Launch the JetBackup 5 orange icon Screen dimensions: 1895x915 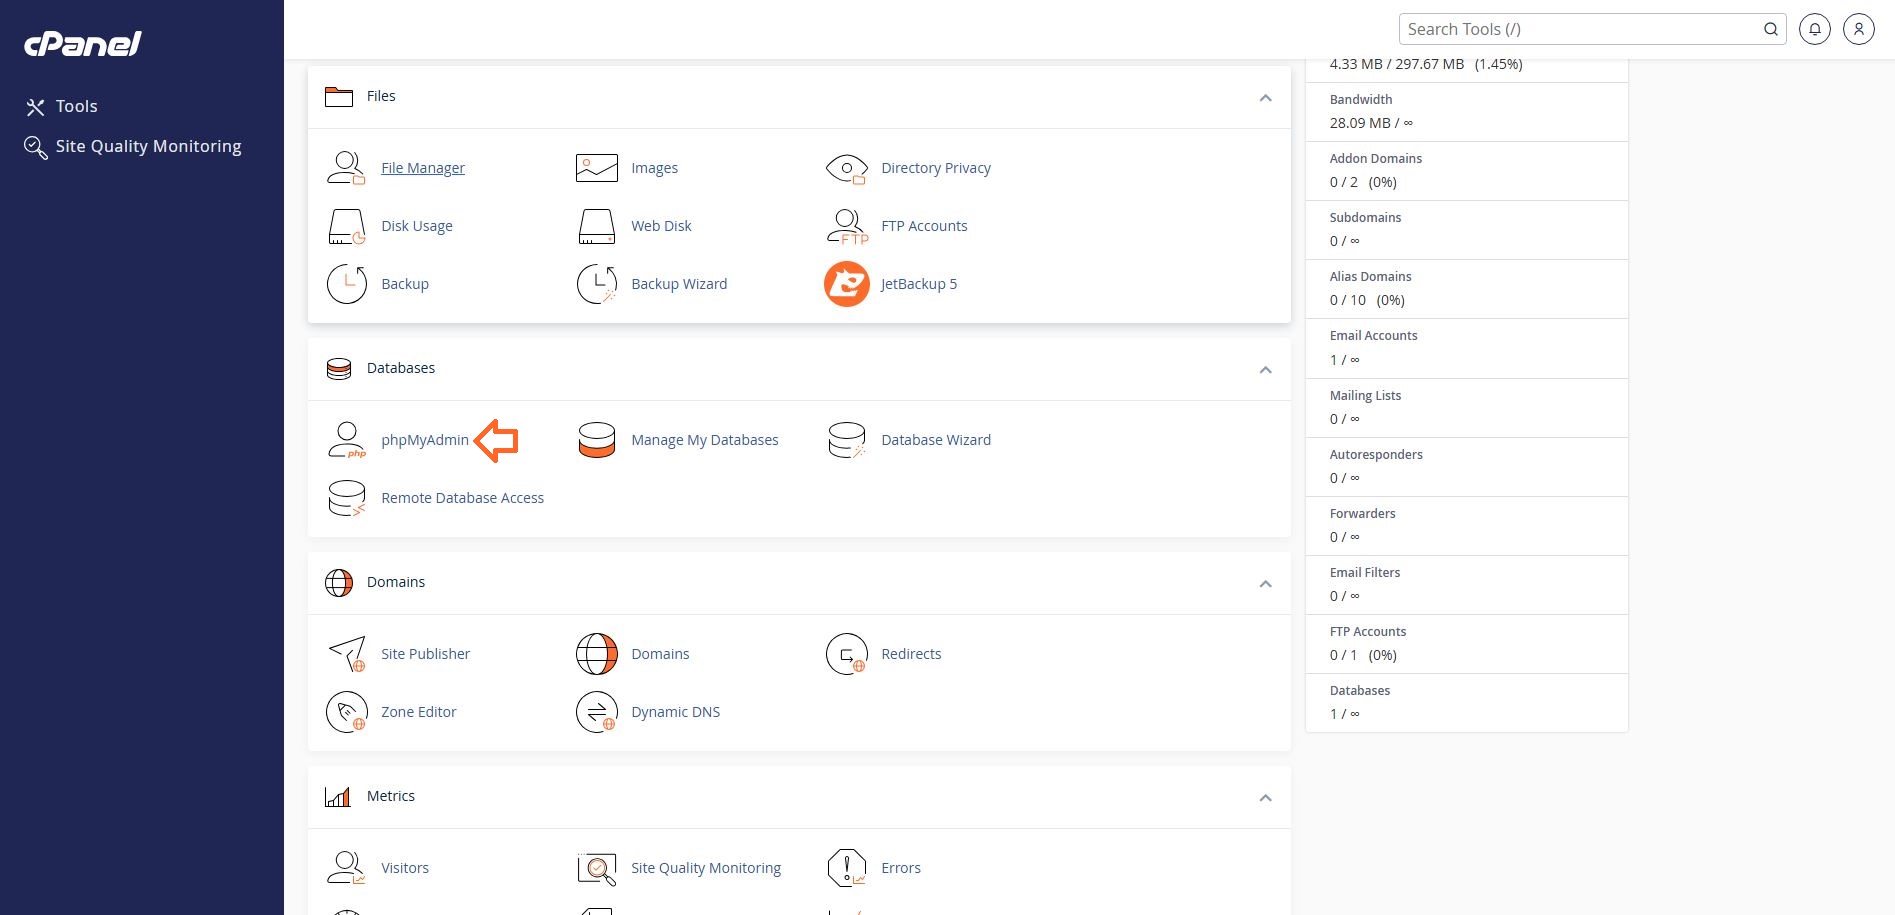click(846, 284)
